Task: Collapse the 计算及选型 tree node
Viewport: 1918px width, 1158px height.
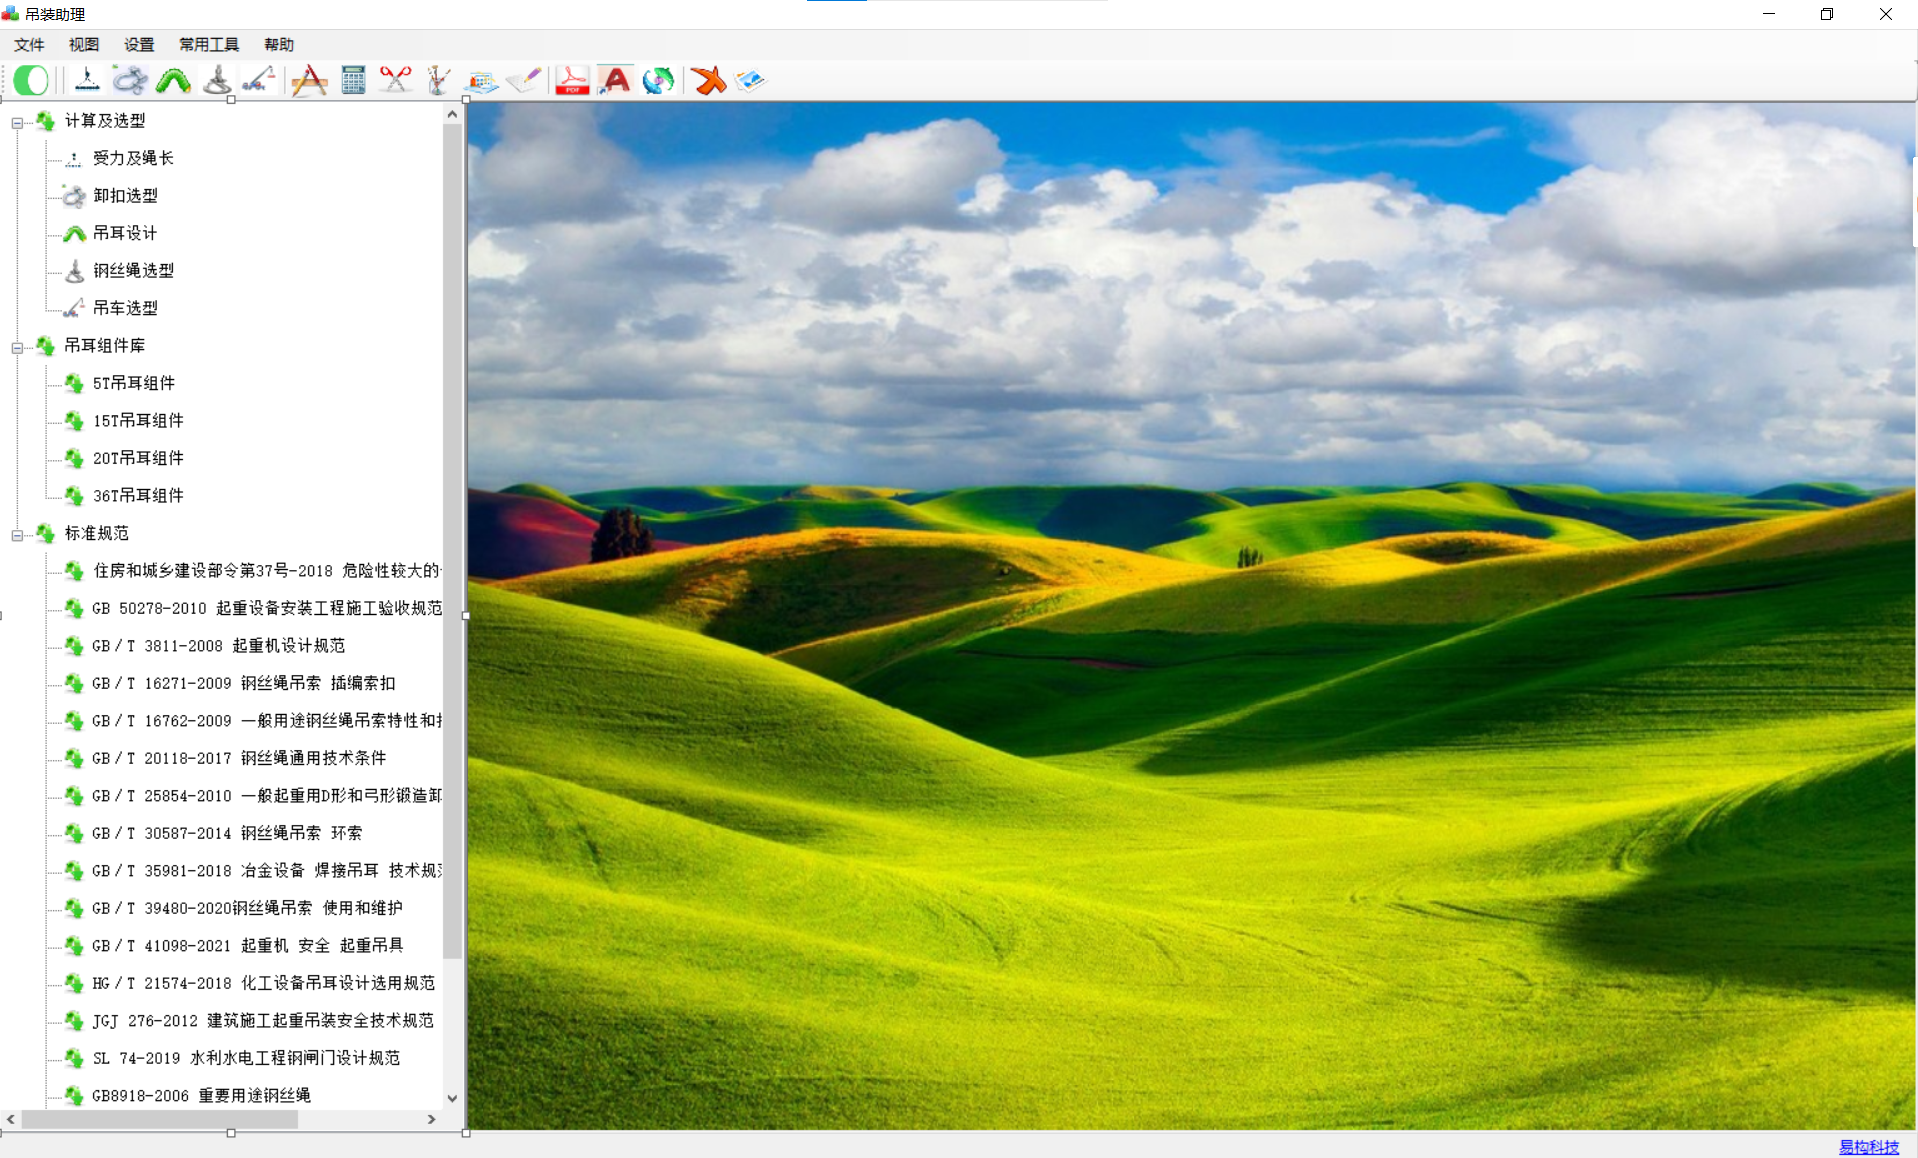Action: click(x=17, y=123)
